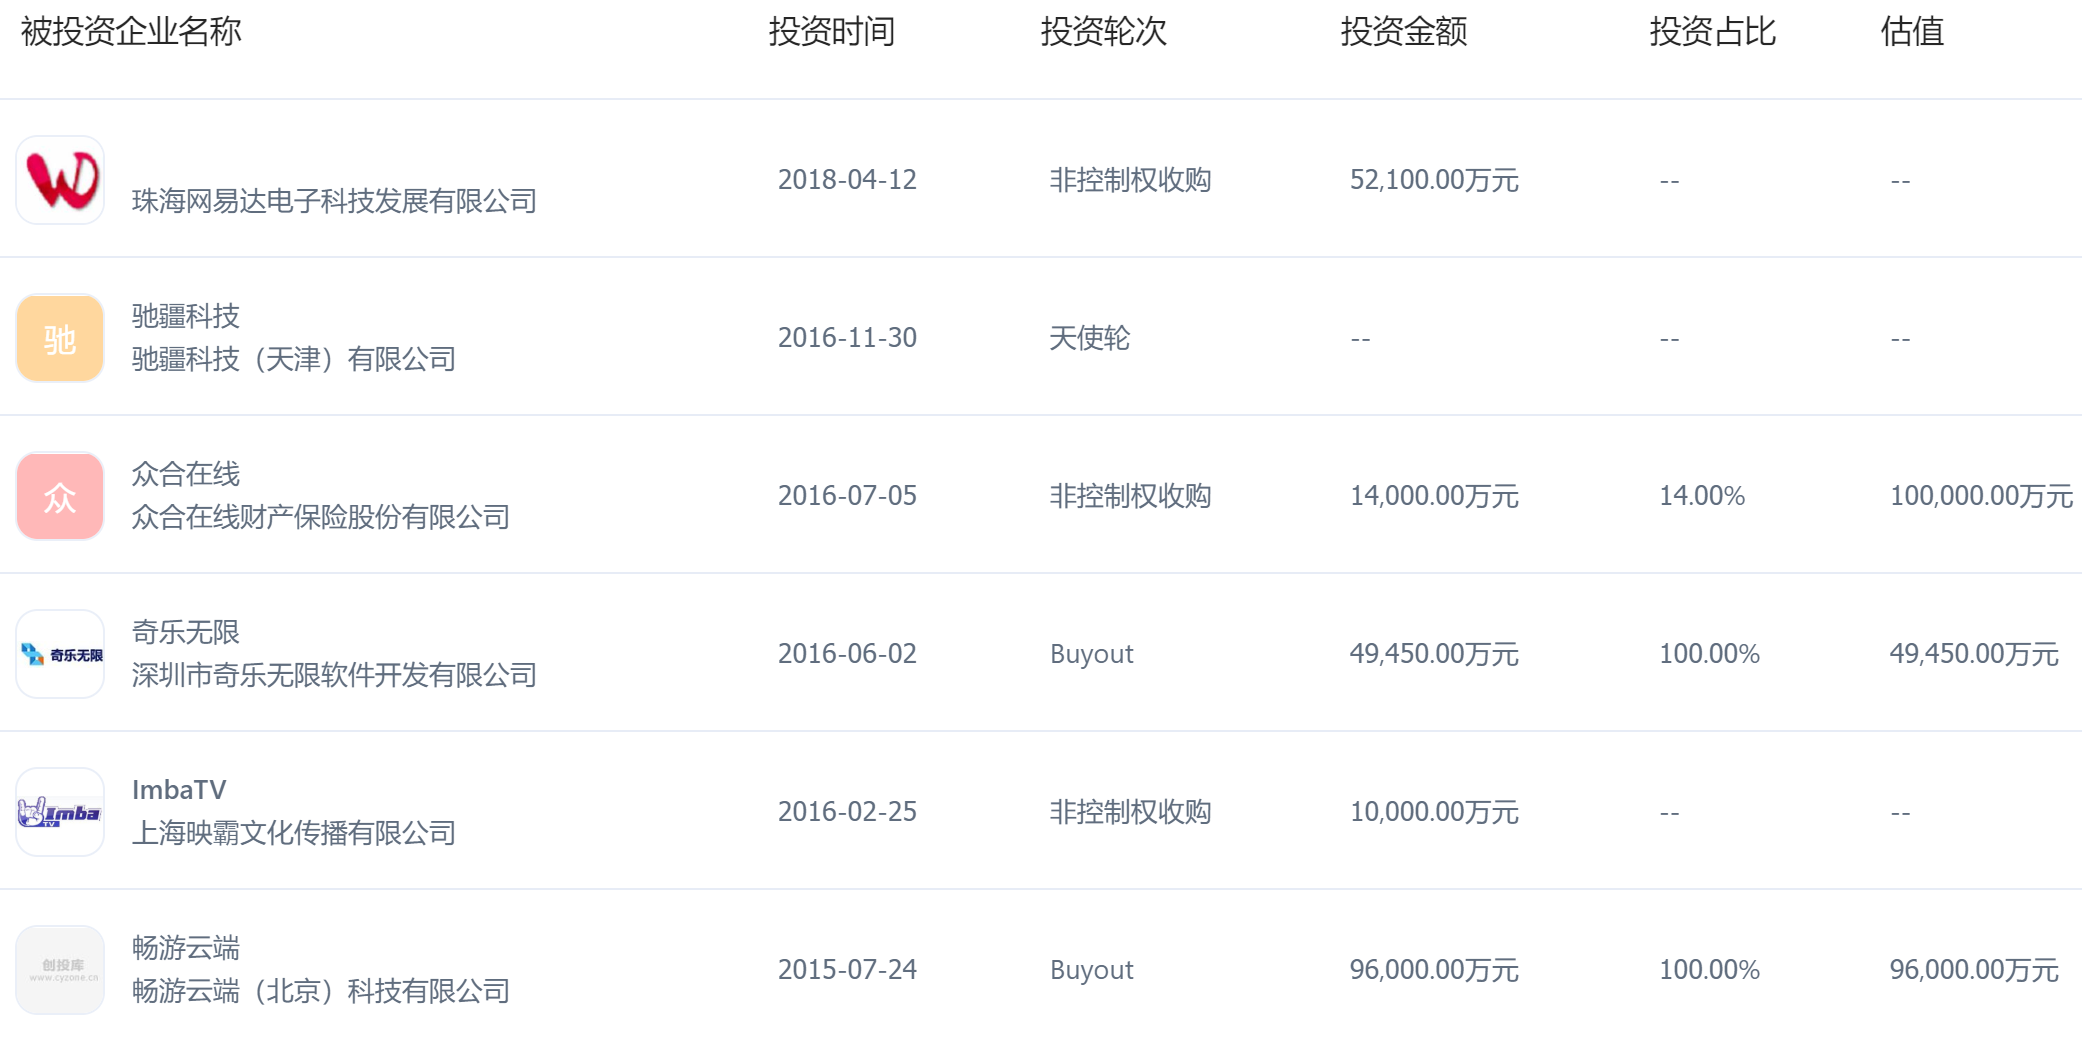The image size is (2082, 1041).
Task: Click the 奇乐无限 company logo
Action: pos(60,654)
